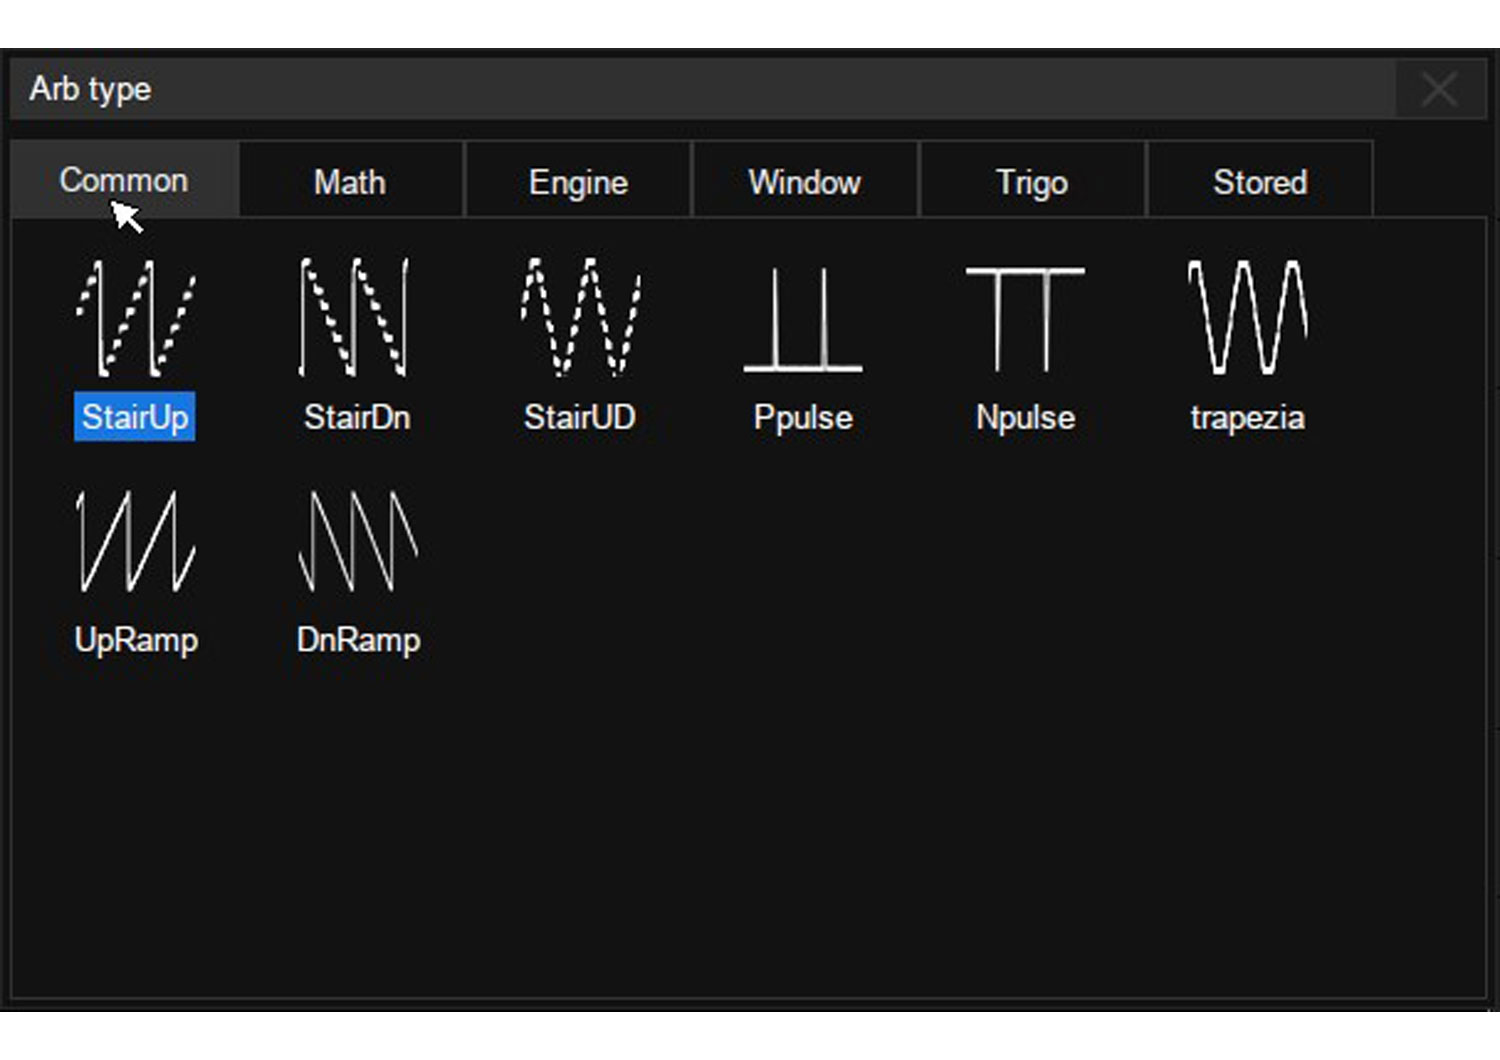This screenshot has width=1500, height=1060.
Task: Click the UpRamp text label
Action: (x=136, y=640)
